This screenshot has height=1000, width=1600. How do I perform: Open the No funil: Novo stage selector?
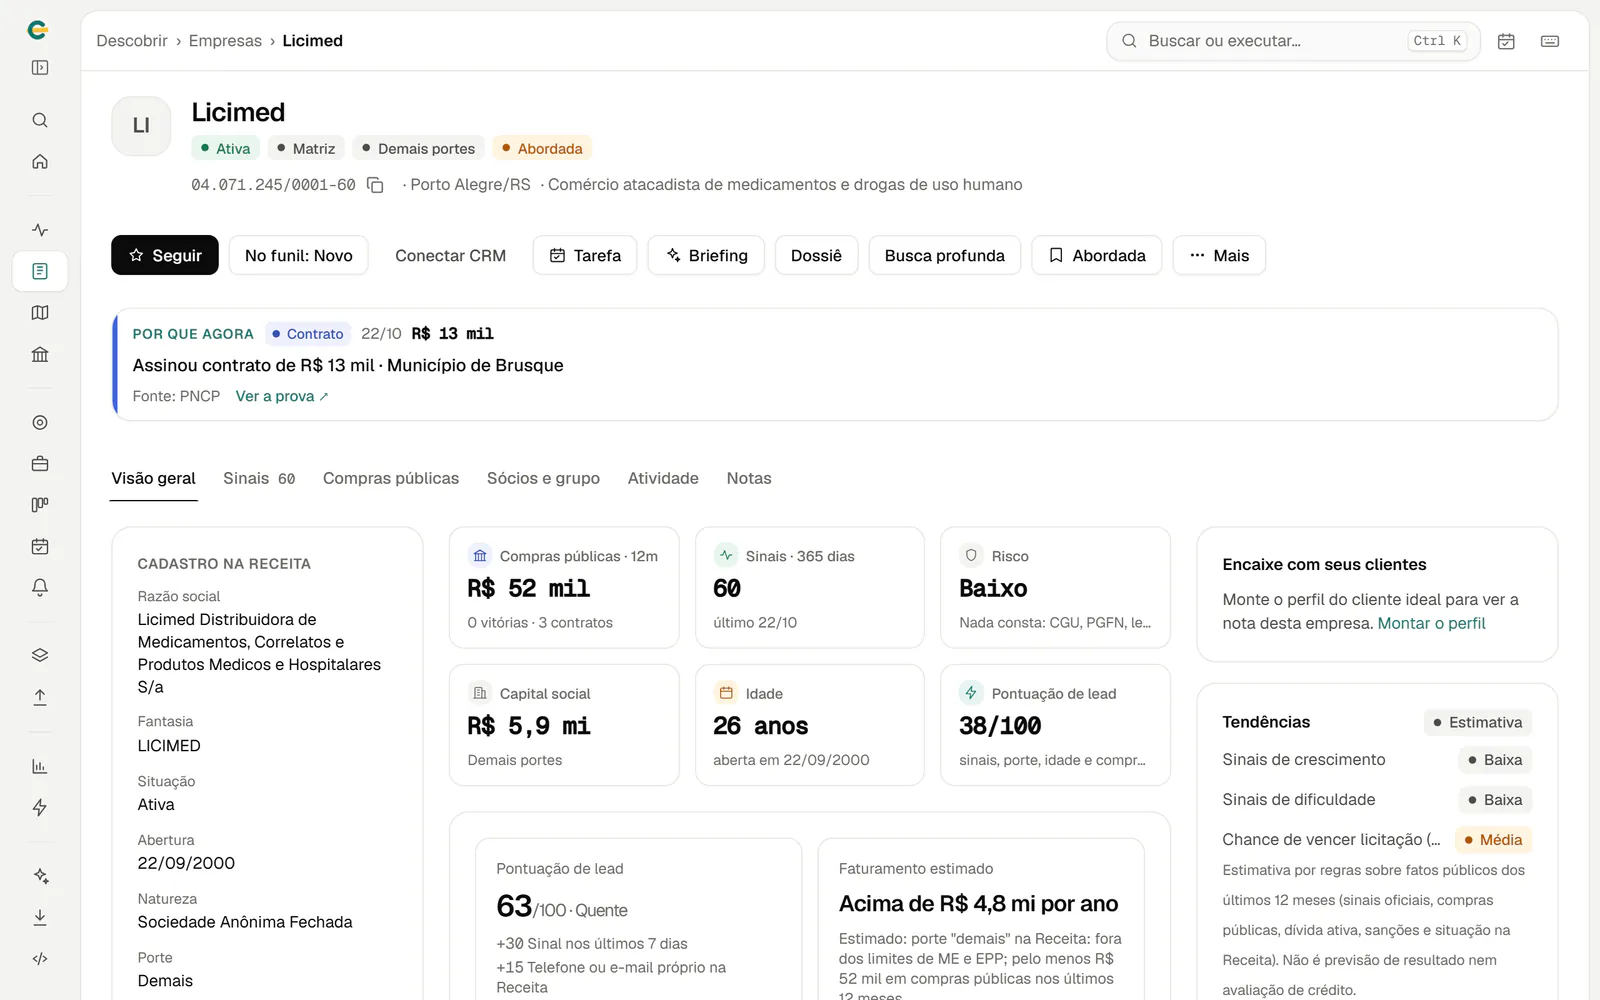(x=298, y=255)
